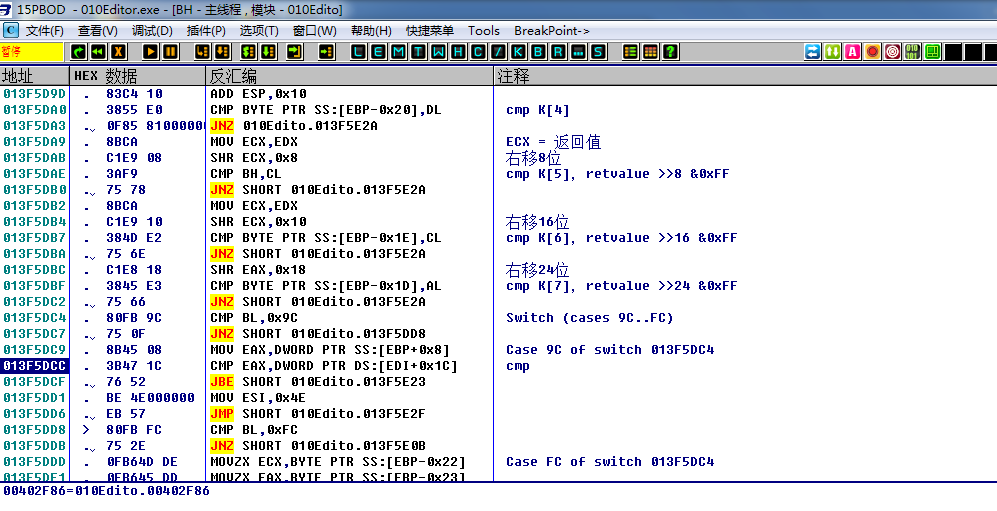Click the Trace over toolbar icon
Screen dimensions: 997x511
pos(268,52)
